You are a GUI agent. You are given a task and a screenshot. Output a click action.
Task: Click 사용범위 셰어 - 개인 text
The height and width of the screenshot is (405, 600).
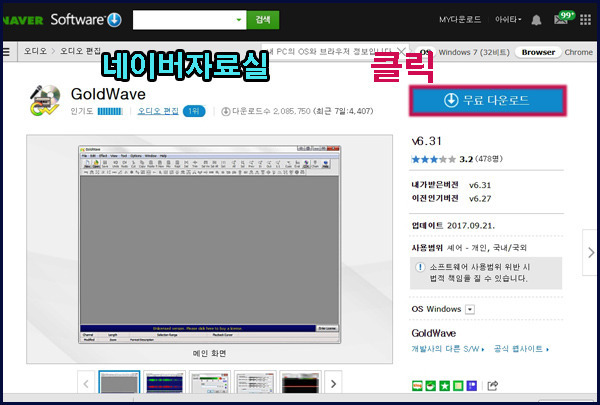(x=469, y=248)
